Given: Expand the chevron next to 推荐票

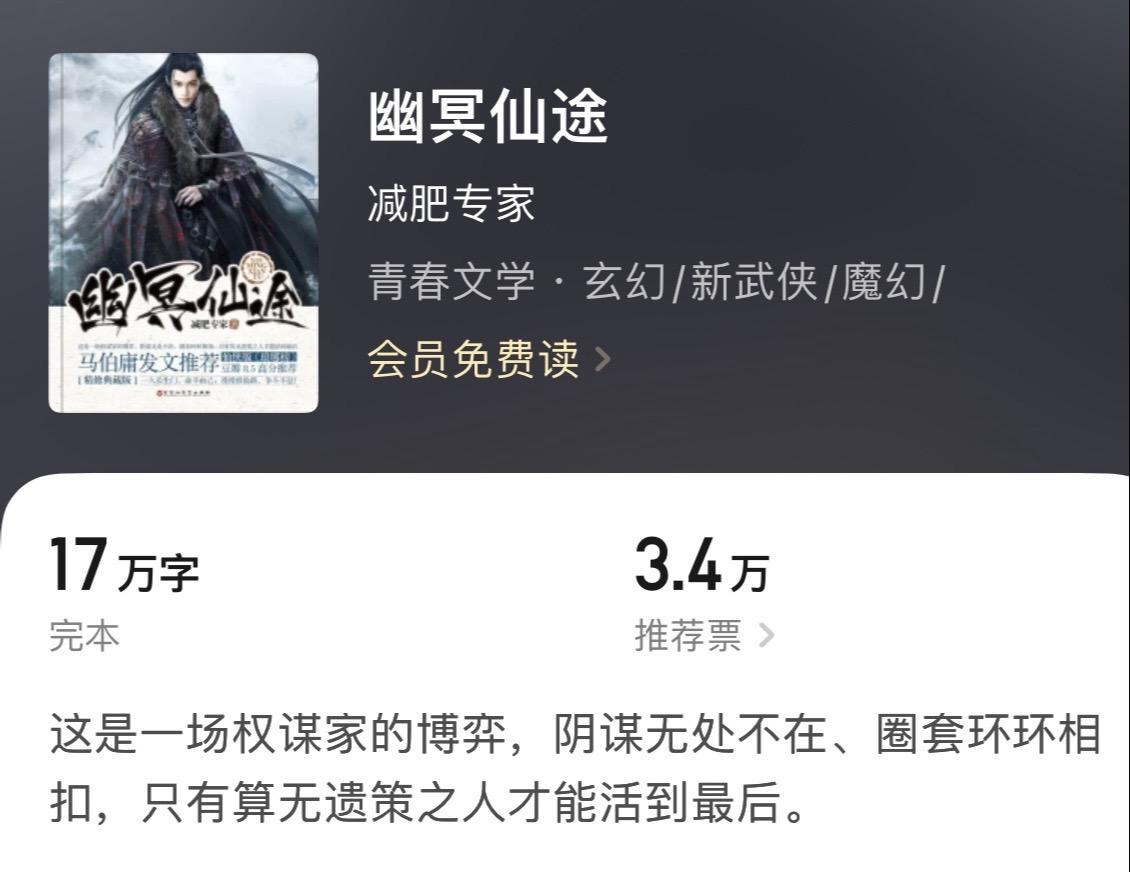Looking at the screenshot, I should point(767,636).
